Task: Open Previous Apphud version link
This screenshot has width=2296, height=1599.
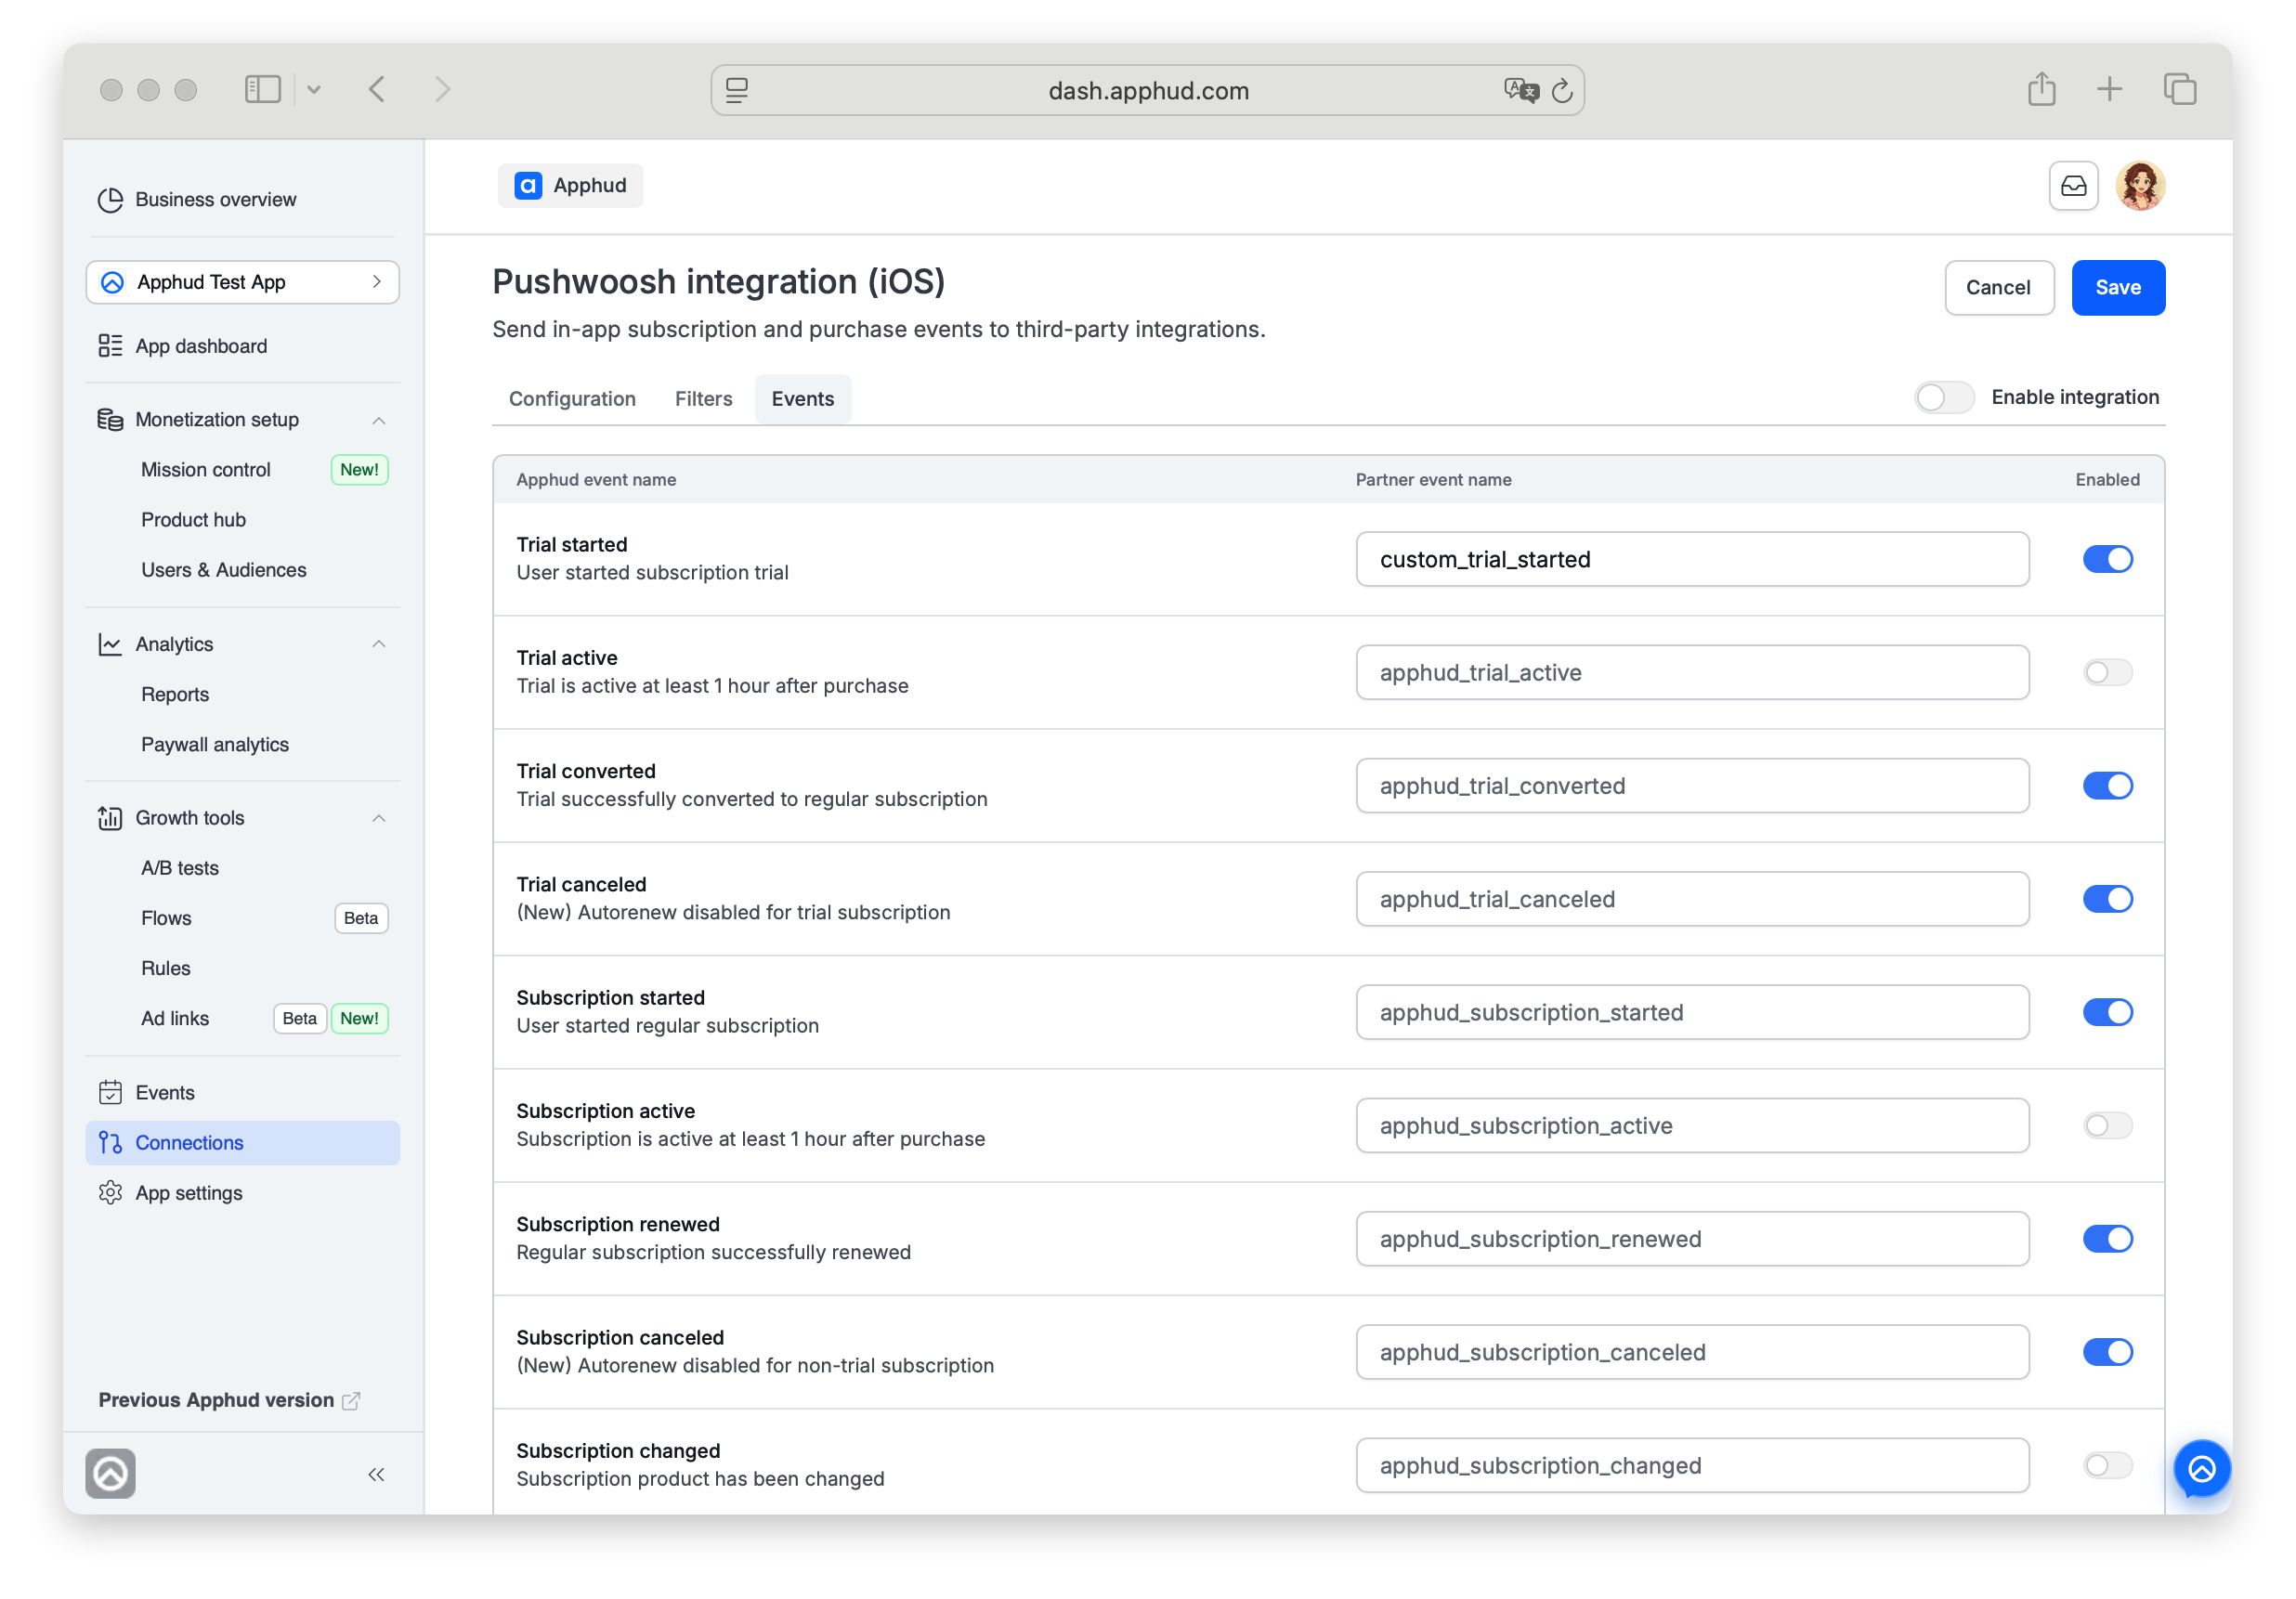Action: click(229, 1400)
